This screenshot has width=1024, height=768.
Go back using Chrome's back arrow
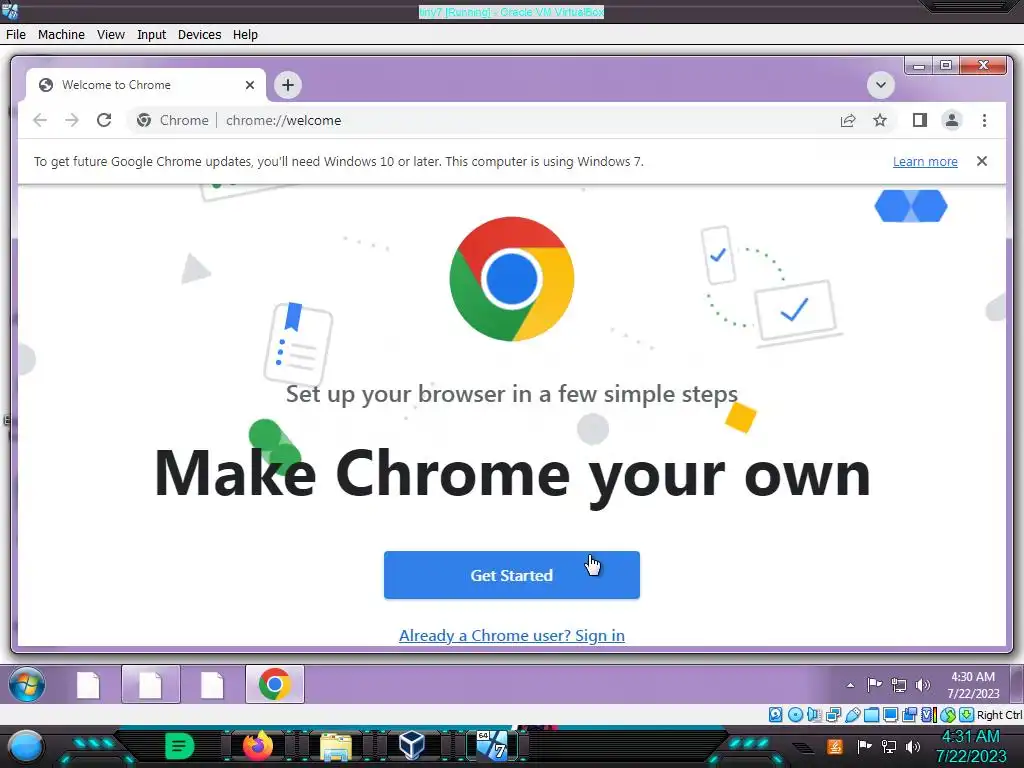pyautogui.click(x=40, y=120)
